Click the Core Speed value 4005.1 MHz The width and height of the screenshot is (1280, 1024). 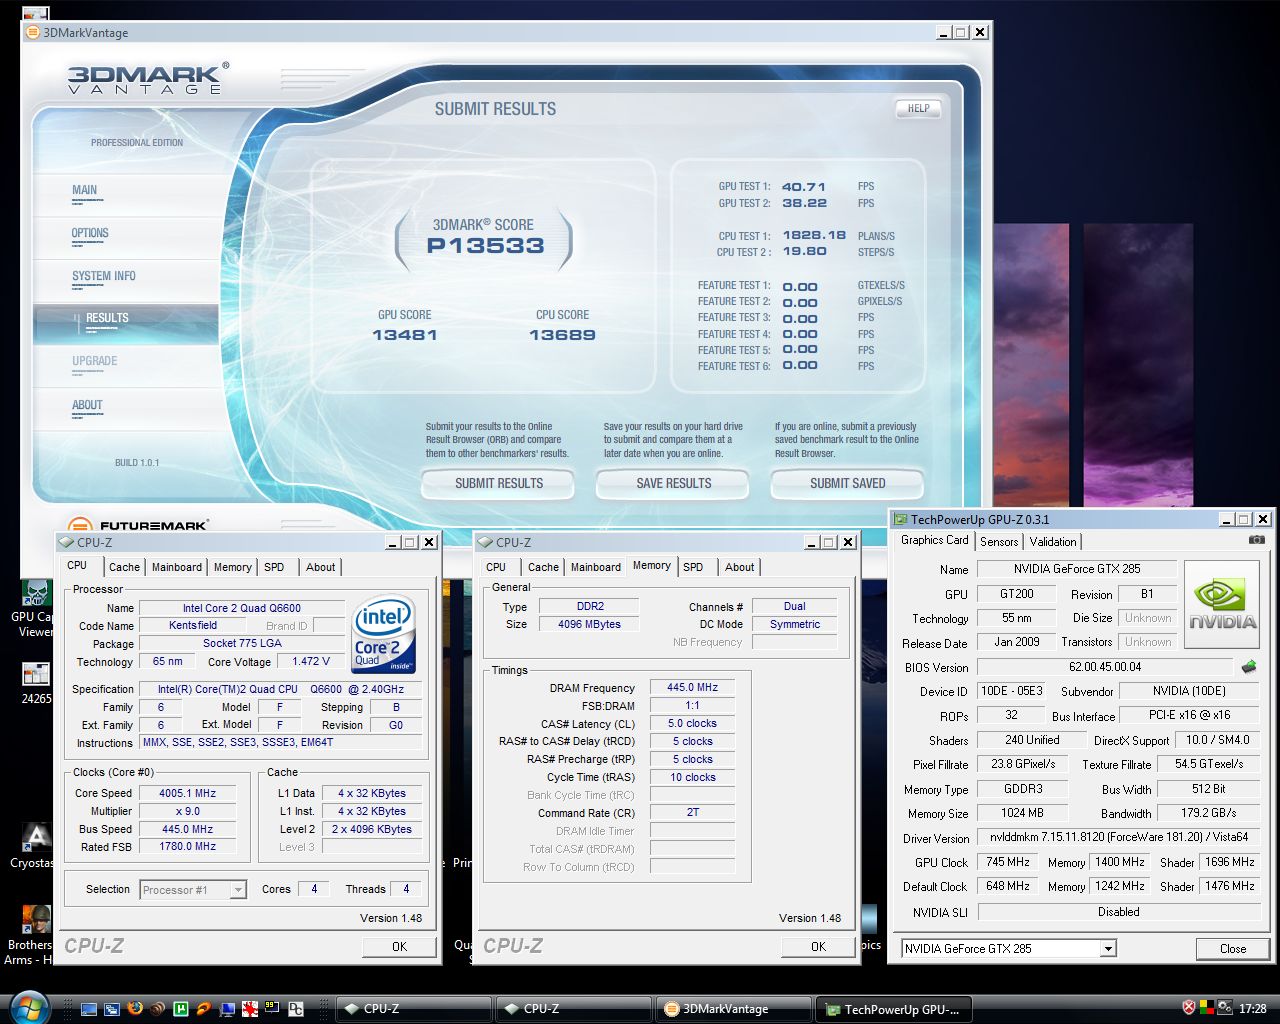tap(187, 793)
